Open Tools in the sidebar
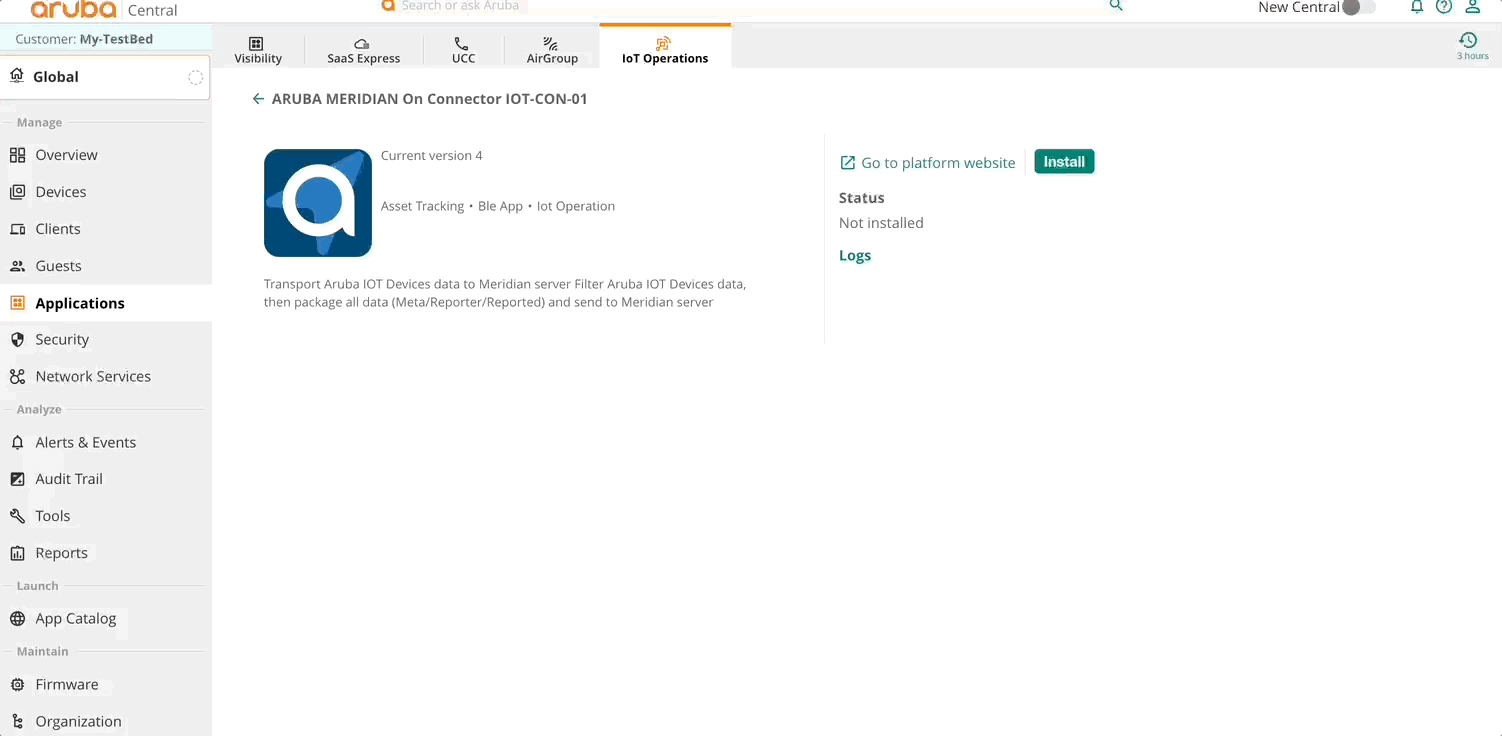1502x736 pixels. (x=106, y=516)
